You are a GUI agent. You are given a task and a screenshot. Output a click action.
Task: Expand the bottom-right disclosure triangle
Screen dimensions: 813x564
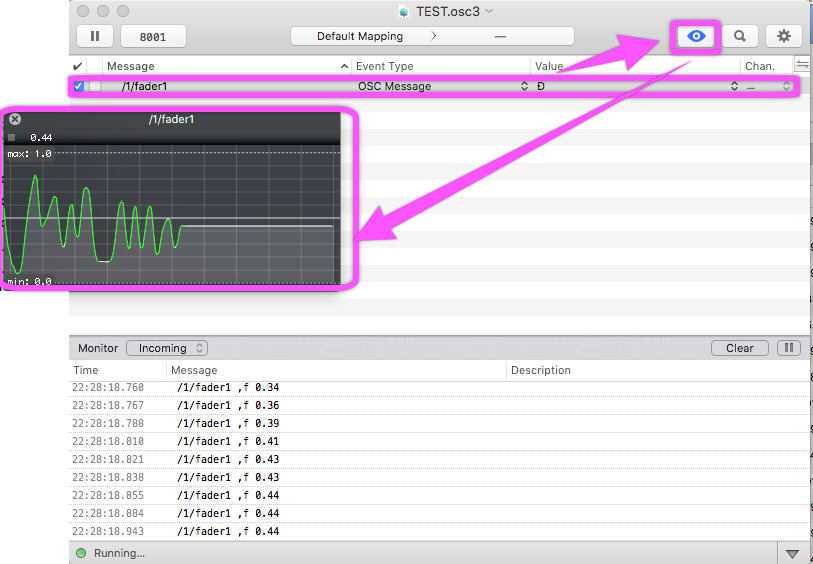click(x=792, y=553)
